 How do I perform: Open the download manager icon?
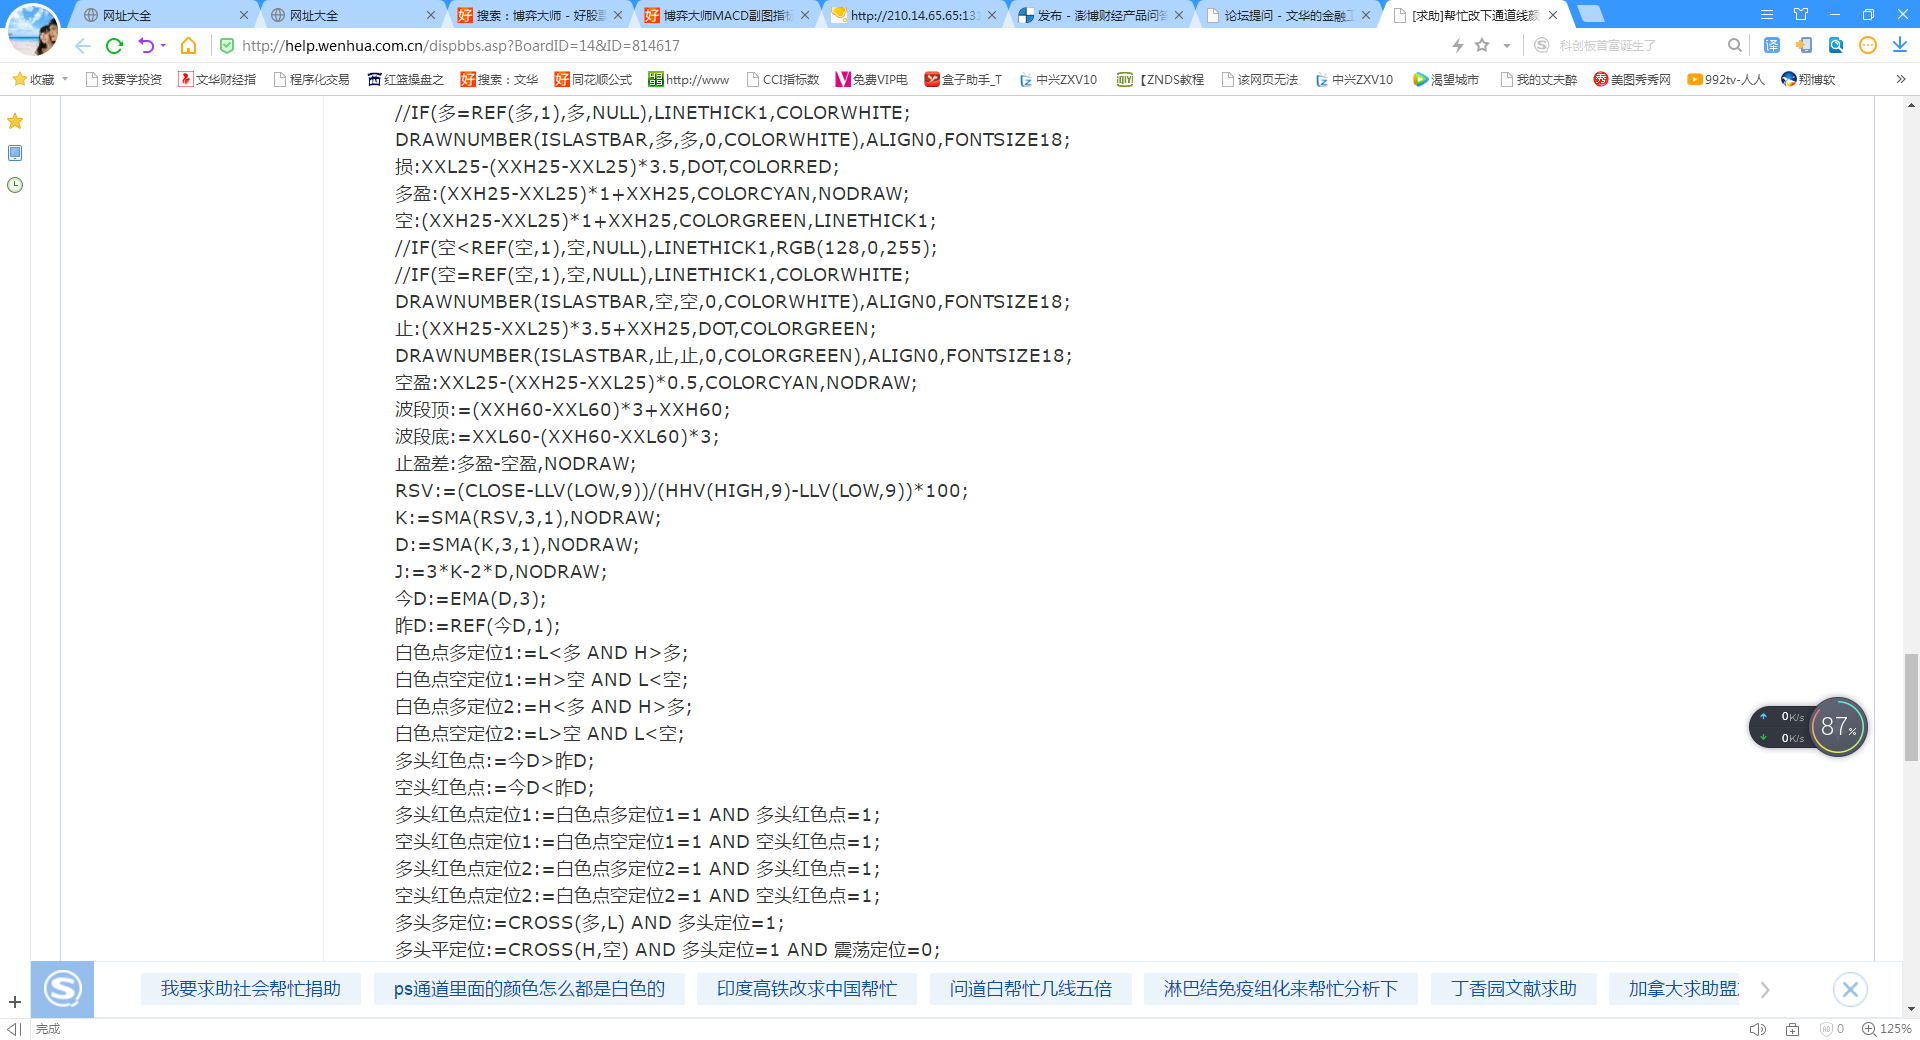tap(1898, 45)
